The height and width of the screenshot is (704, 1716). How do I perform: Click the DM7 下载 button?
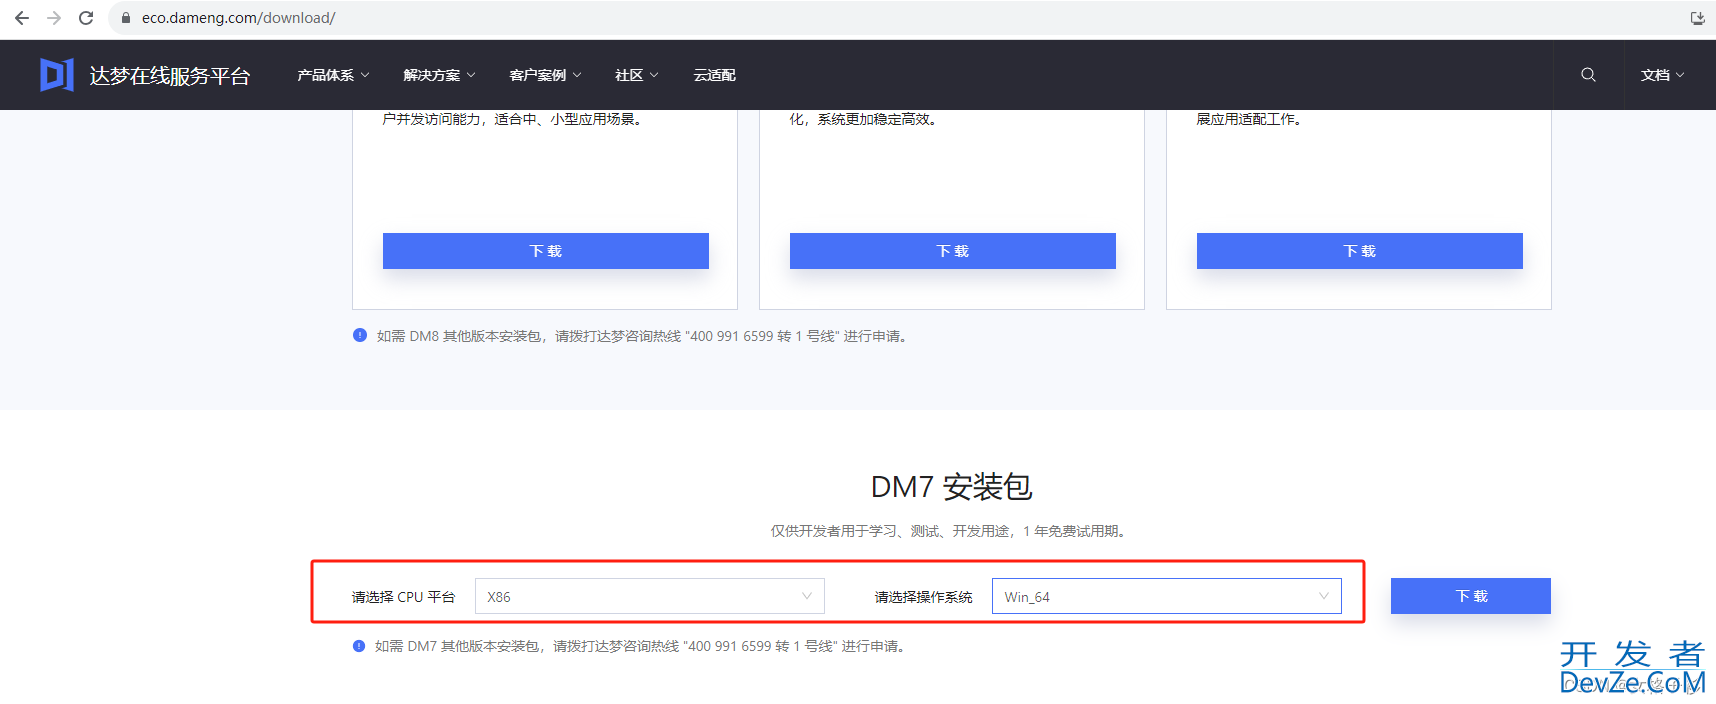pos(1471,596)
